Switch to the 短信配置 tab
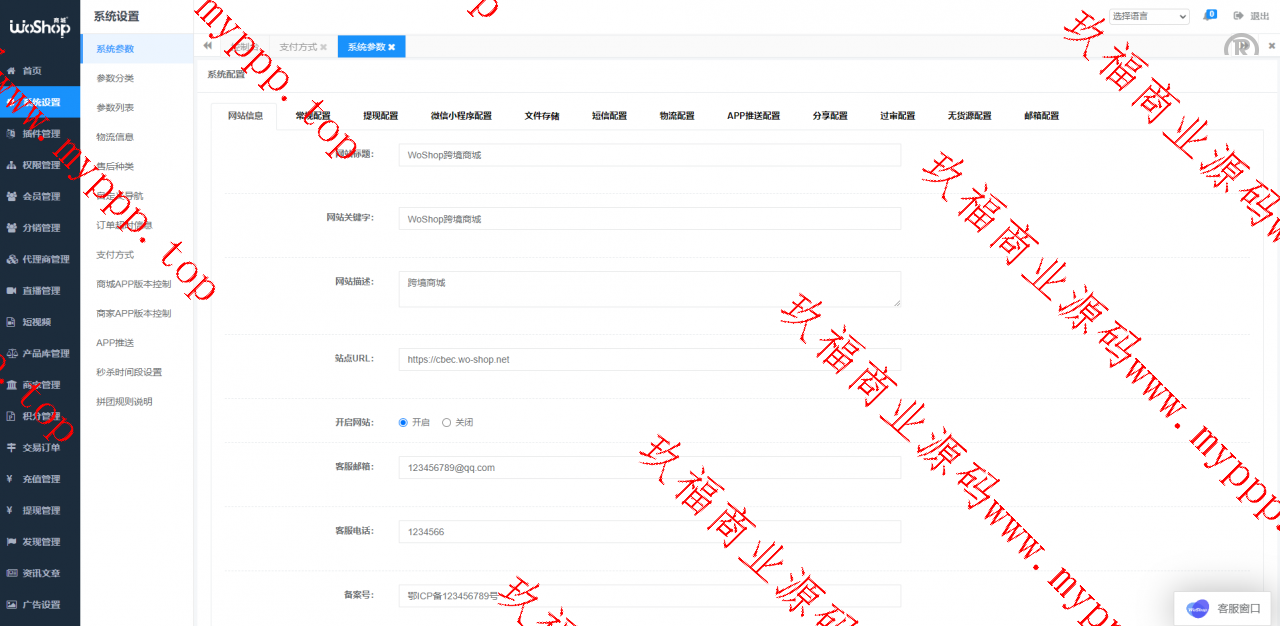This screenshot has width=1280, height=626. point(609,116)
